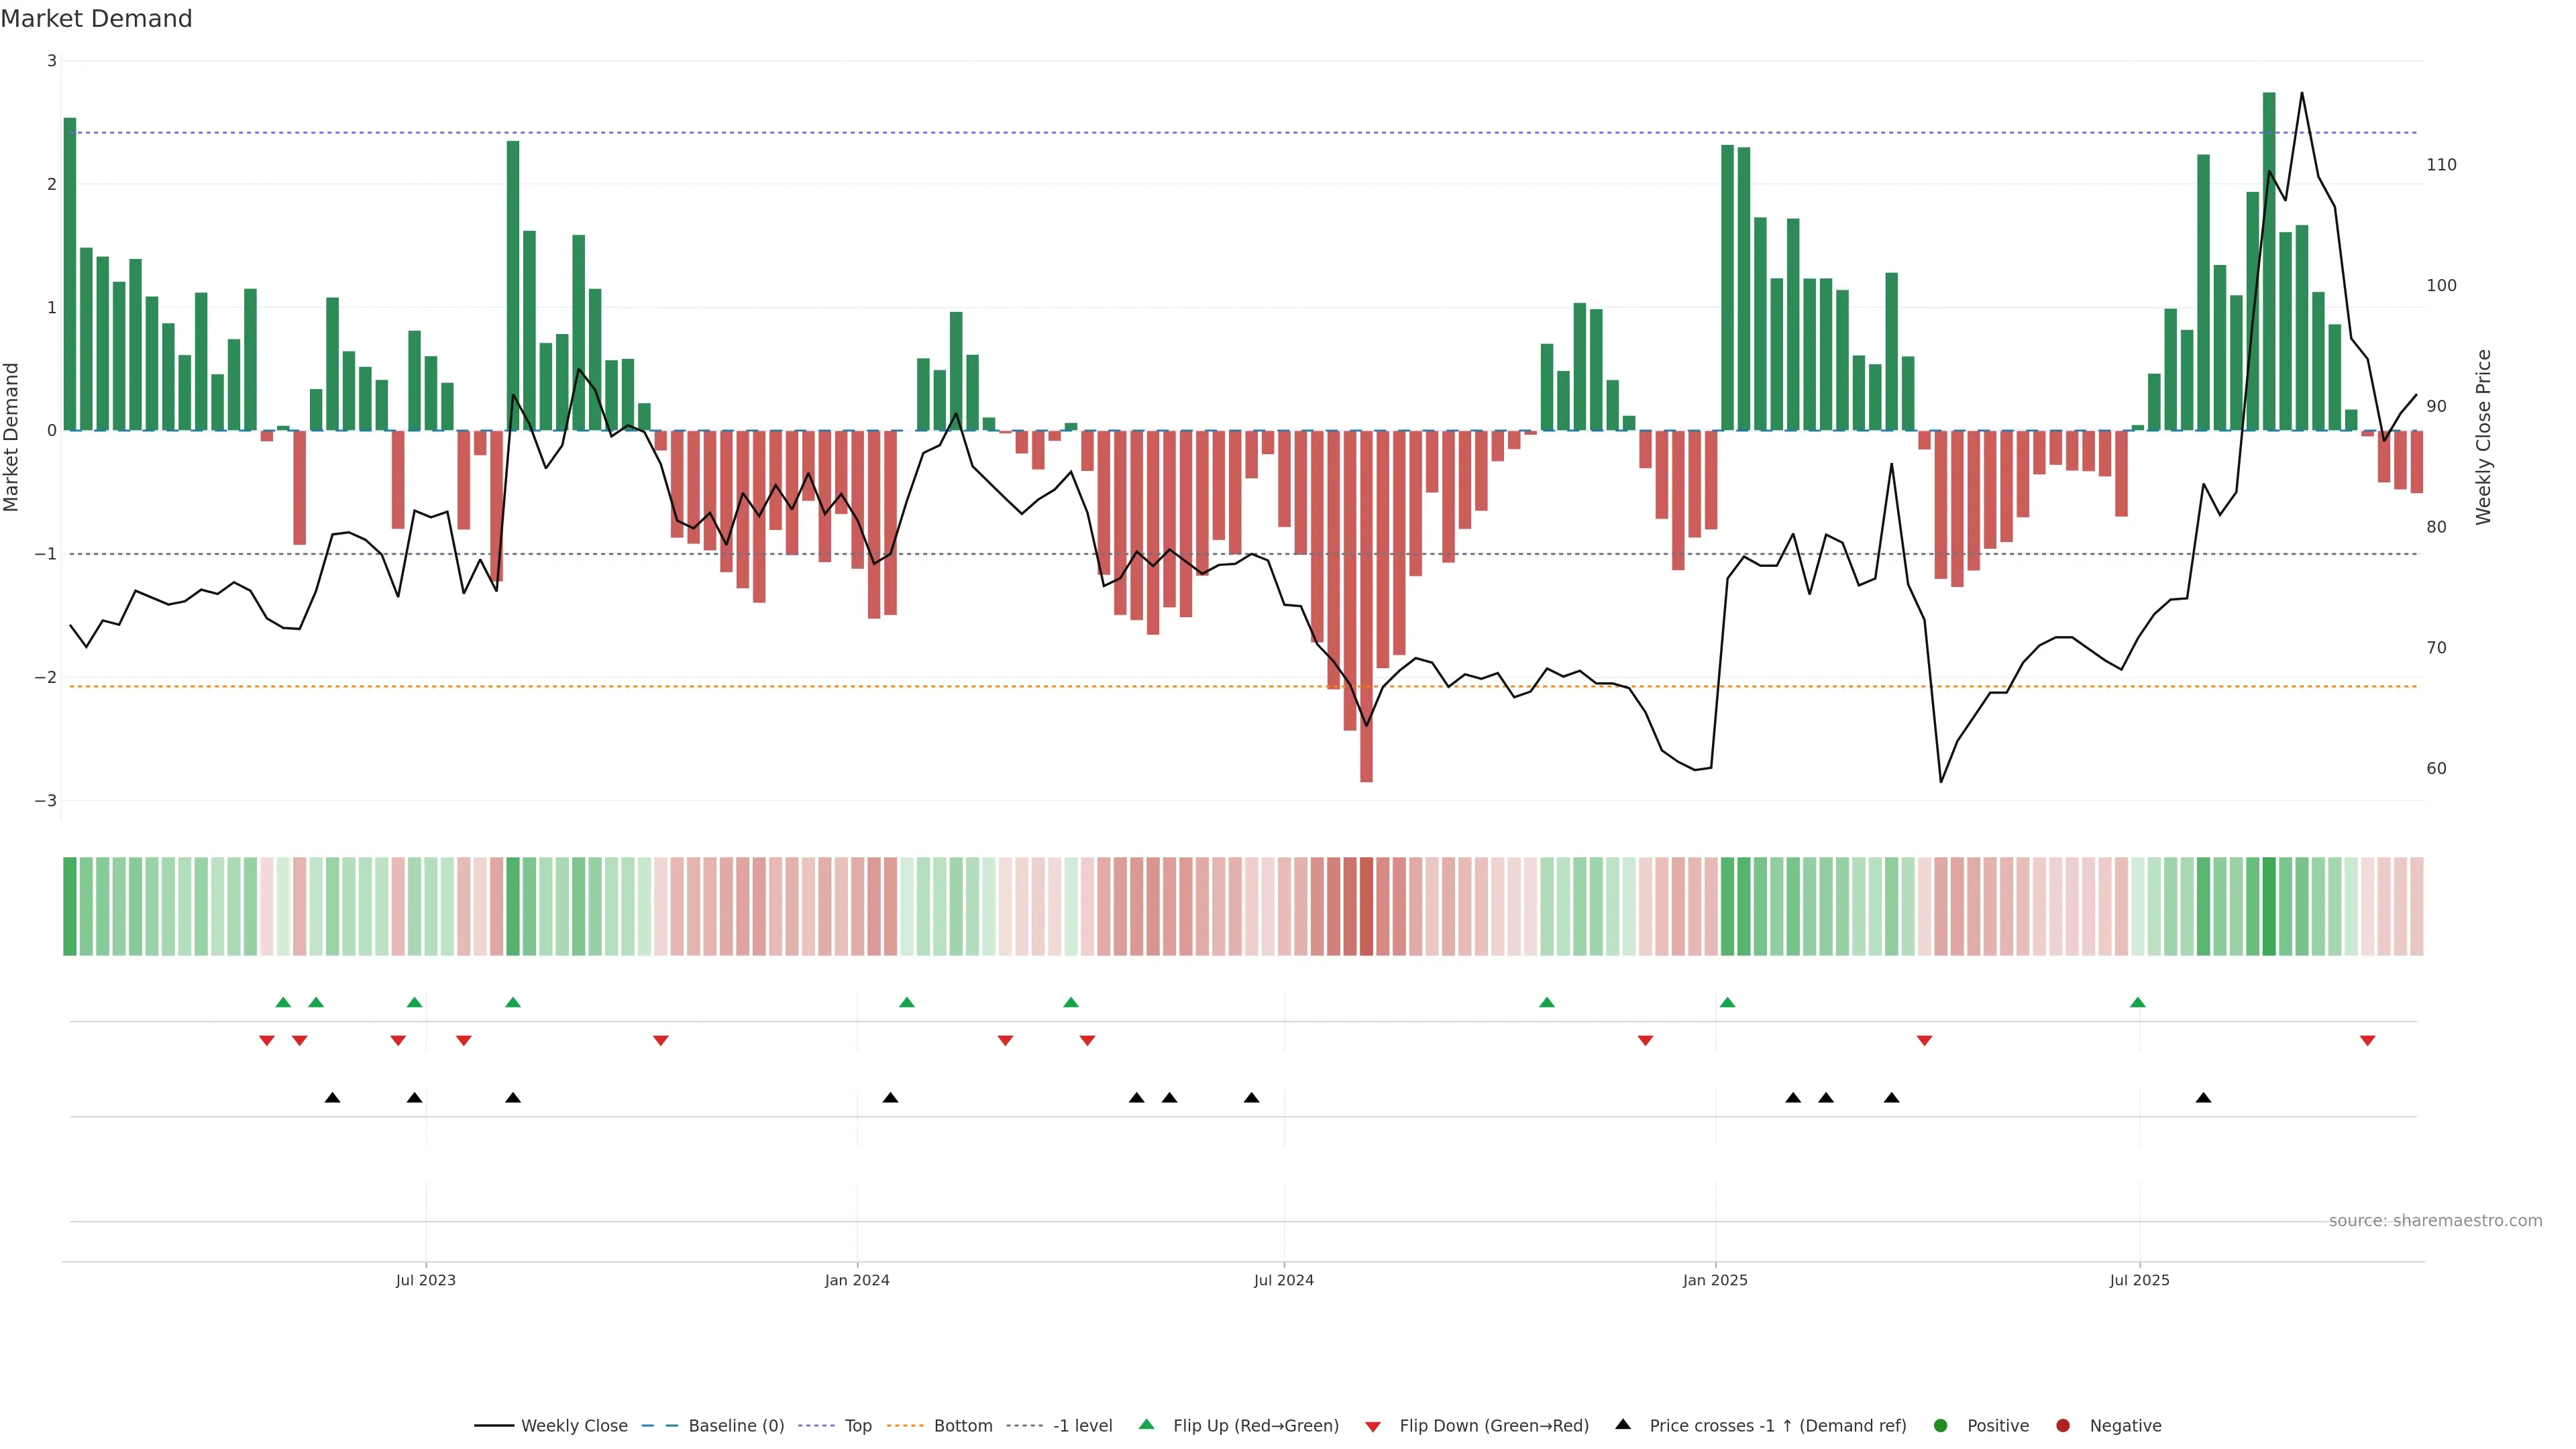Click the black Price crosses -1 triangle legend icon

tap(1623, 1424)
